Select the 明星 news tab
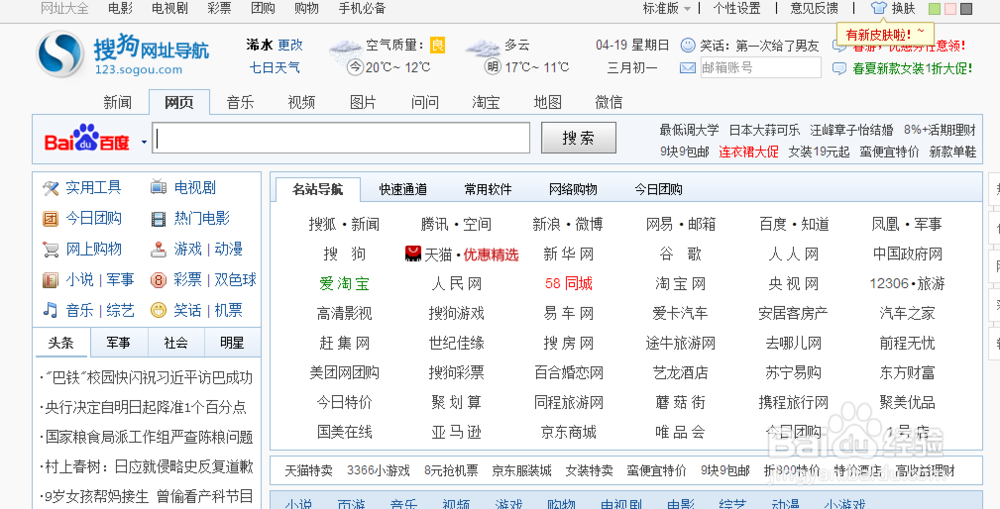 click(x=232, y=343)
